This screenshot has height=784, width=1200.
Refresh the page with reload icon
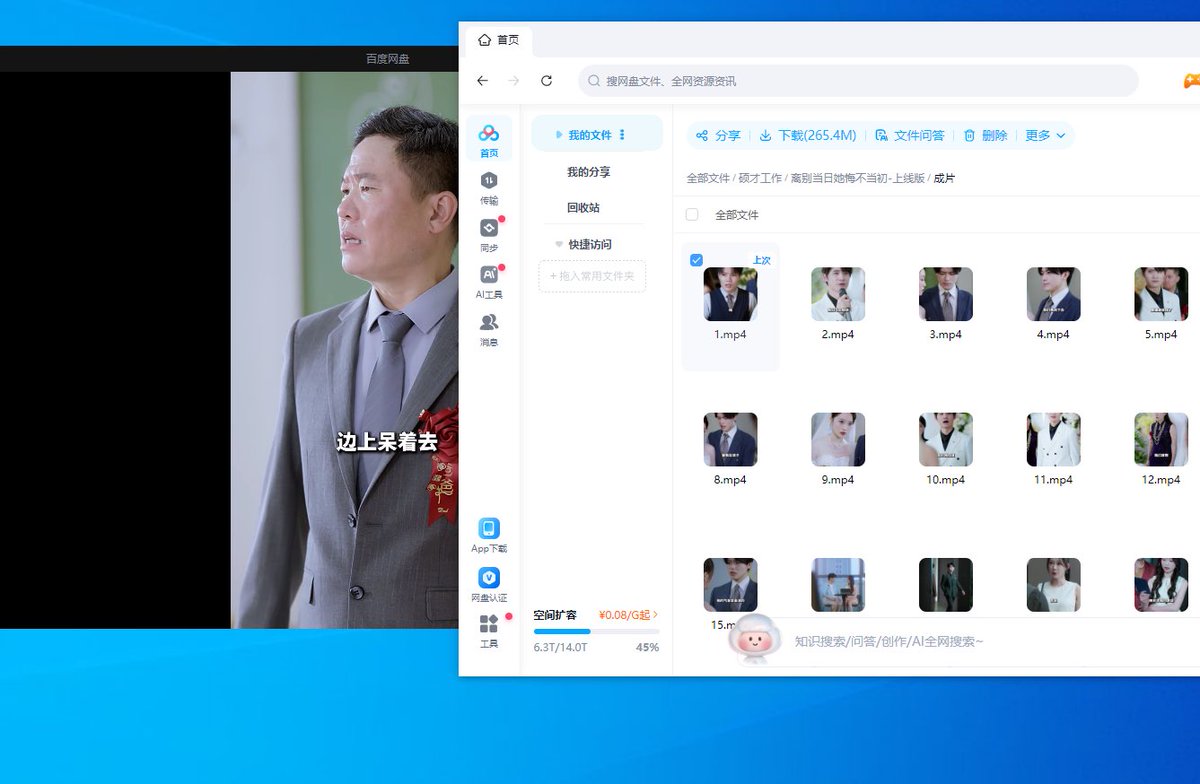(x=546, y=81)
